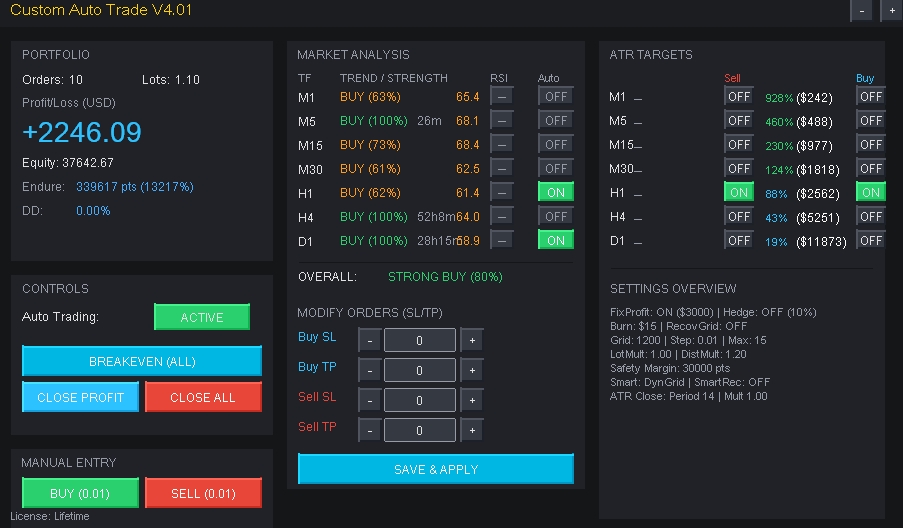Turn off D1 Auto toggle in Market Analysis

click(556, 240)
